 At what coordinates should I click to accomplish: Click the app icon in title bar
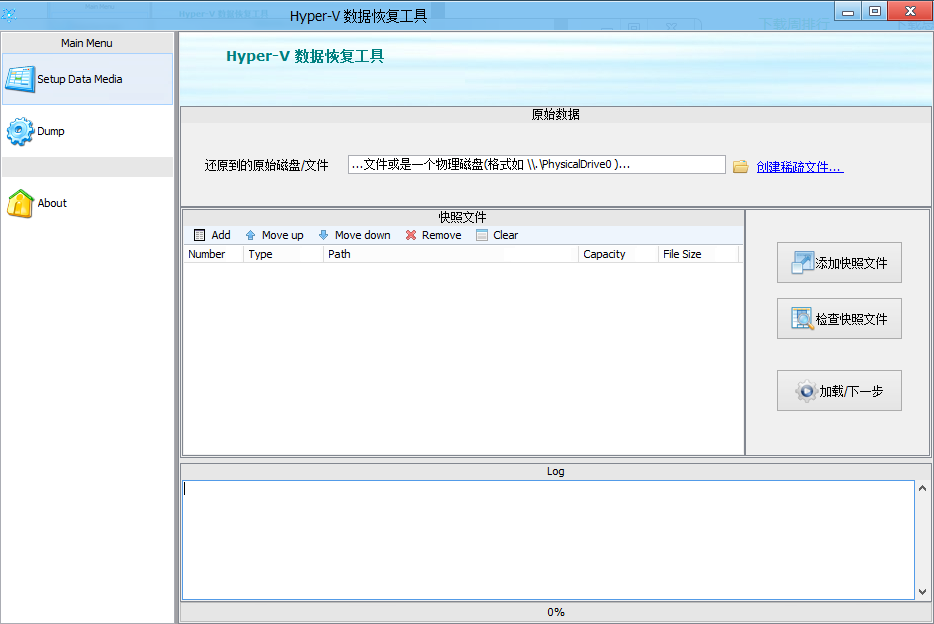[x=9, y=14]
